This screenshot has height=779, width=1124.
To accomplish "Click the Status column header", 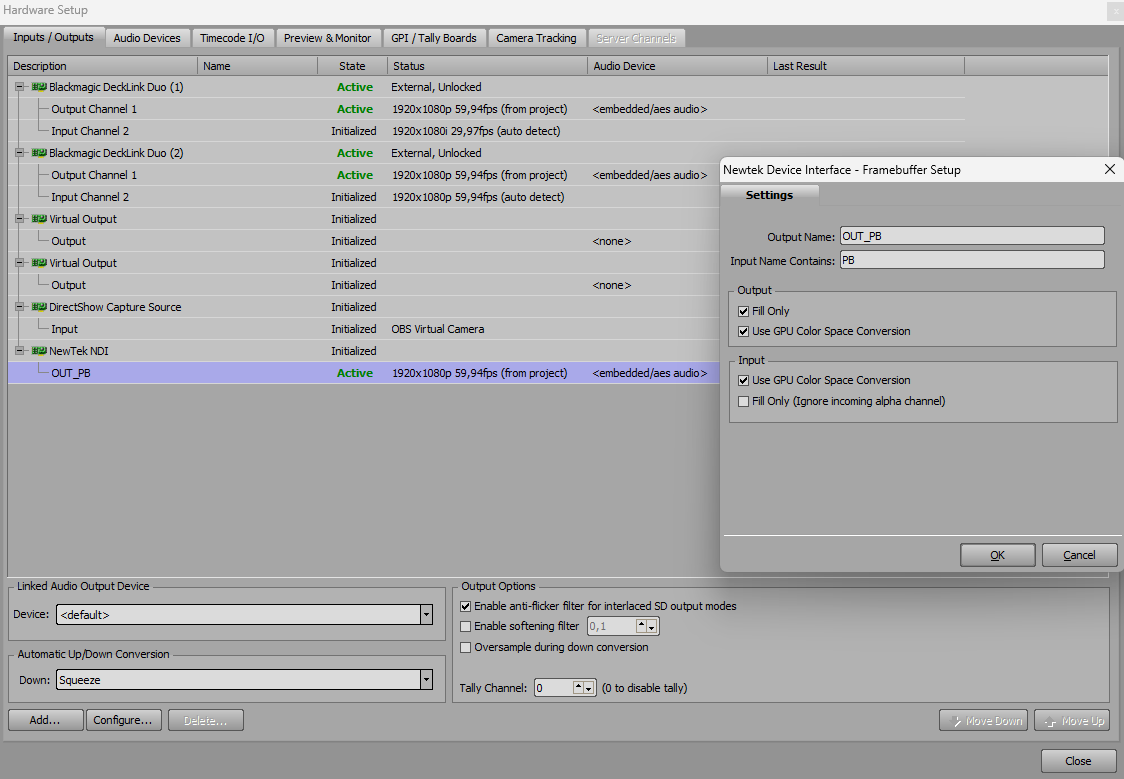I will tap(487, 66).
